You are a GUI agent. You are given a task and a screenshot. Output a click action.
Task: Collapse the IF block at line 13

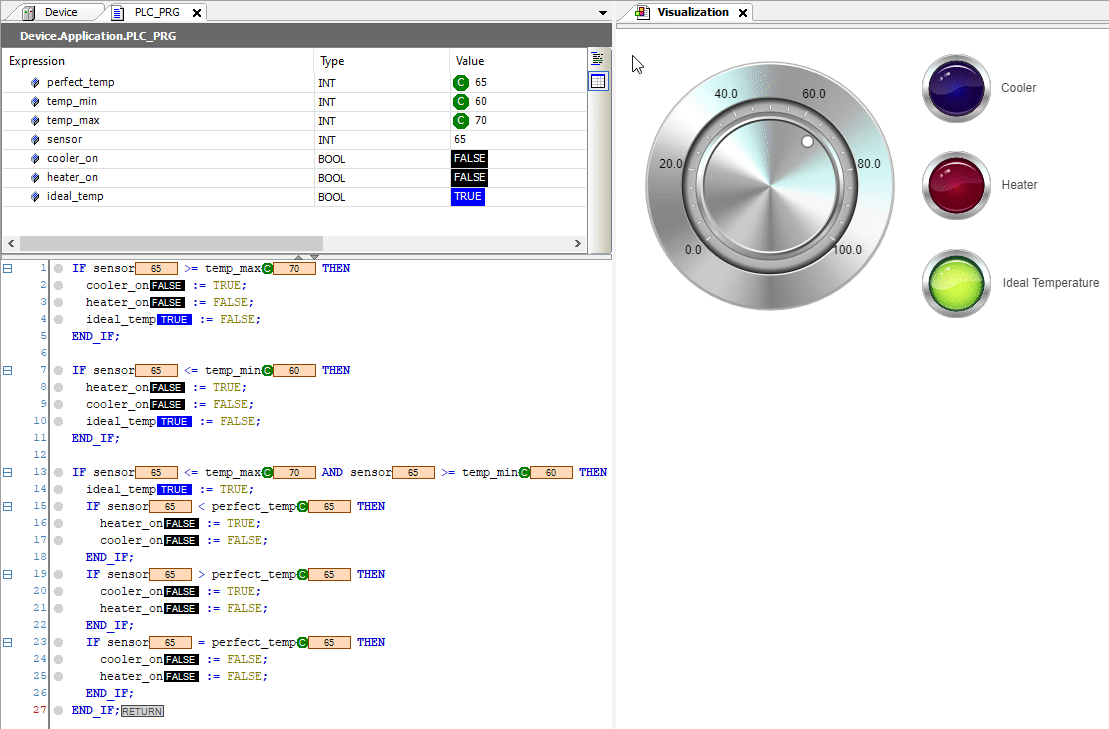pyautogui.click(x=8, y=472)
